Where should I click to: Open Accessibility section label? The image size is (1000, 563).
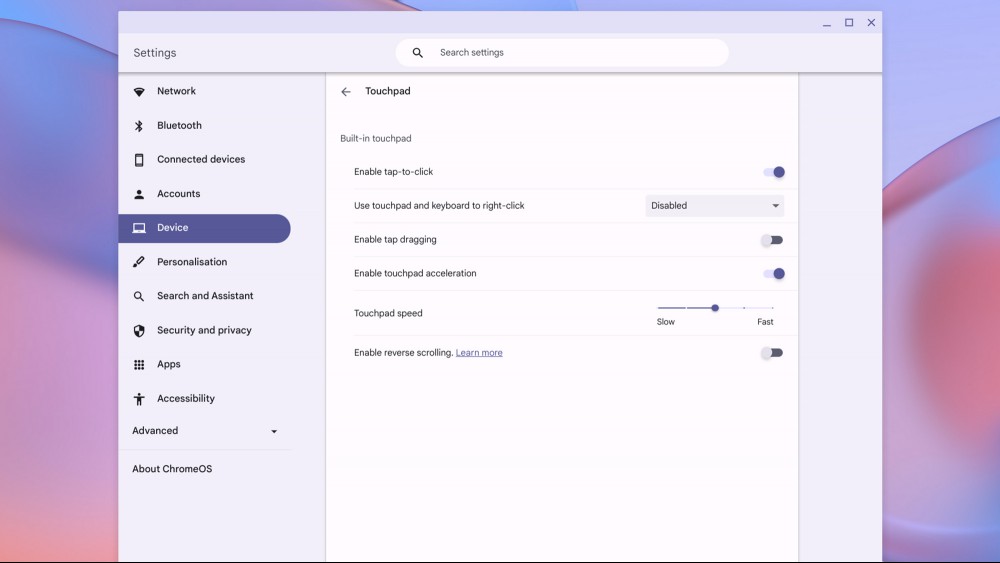(186, 398)
